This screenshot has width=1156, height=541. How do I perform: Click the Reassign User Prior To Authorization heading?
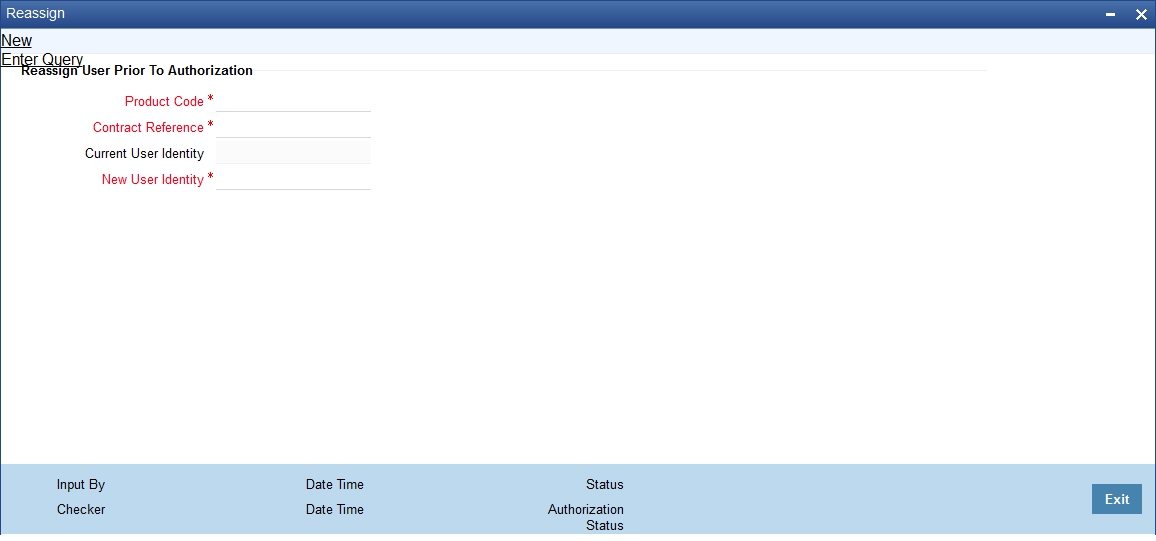[137, 71]
